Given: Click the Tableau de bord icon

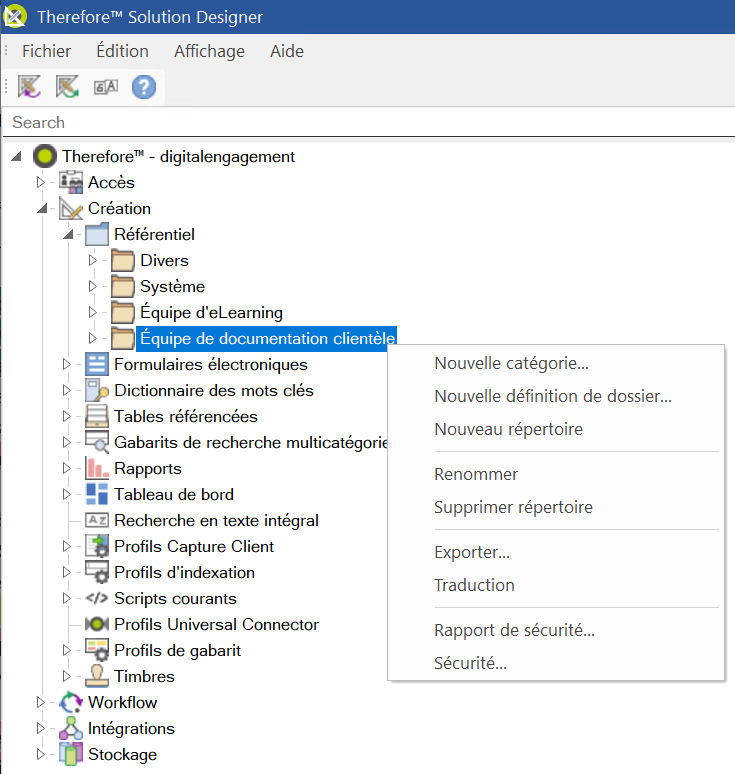Looking at the screenshot, I should pos(97,494).
